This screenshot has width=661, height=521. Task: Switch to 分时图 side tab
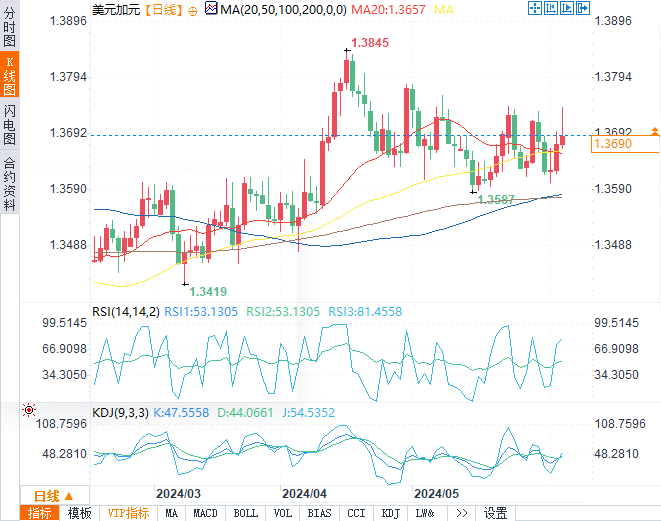[x=10, y=27]
